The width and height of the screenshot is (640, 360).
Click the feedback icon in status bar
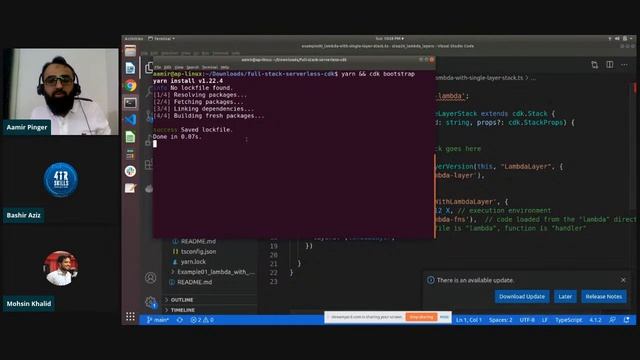[612, 320]
